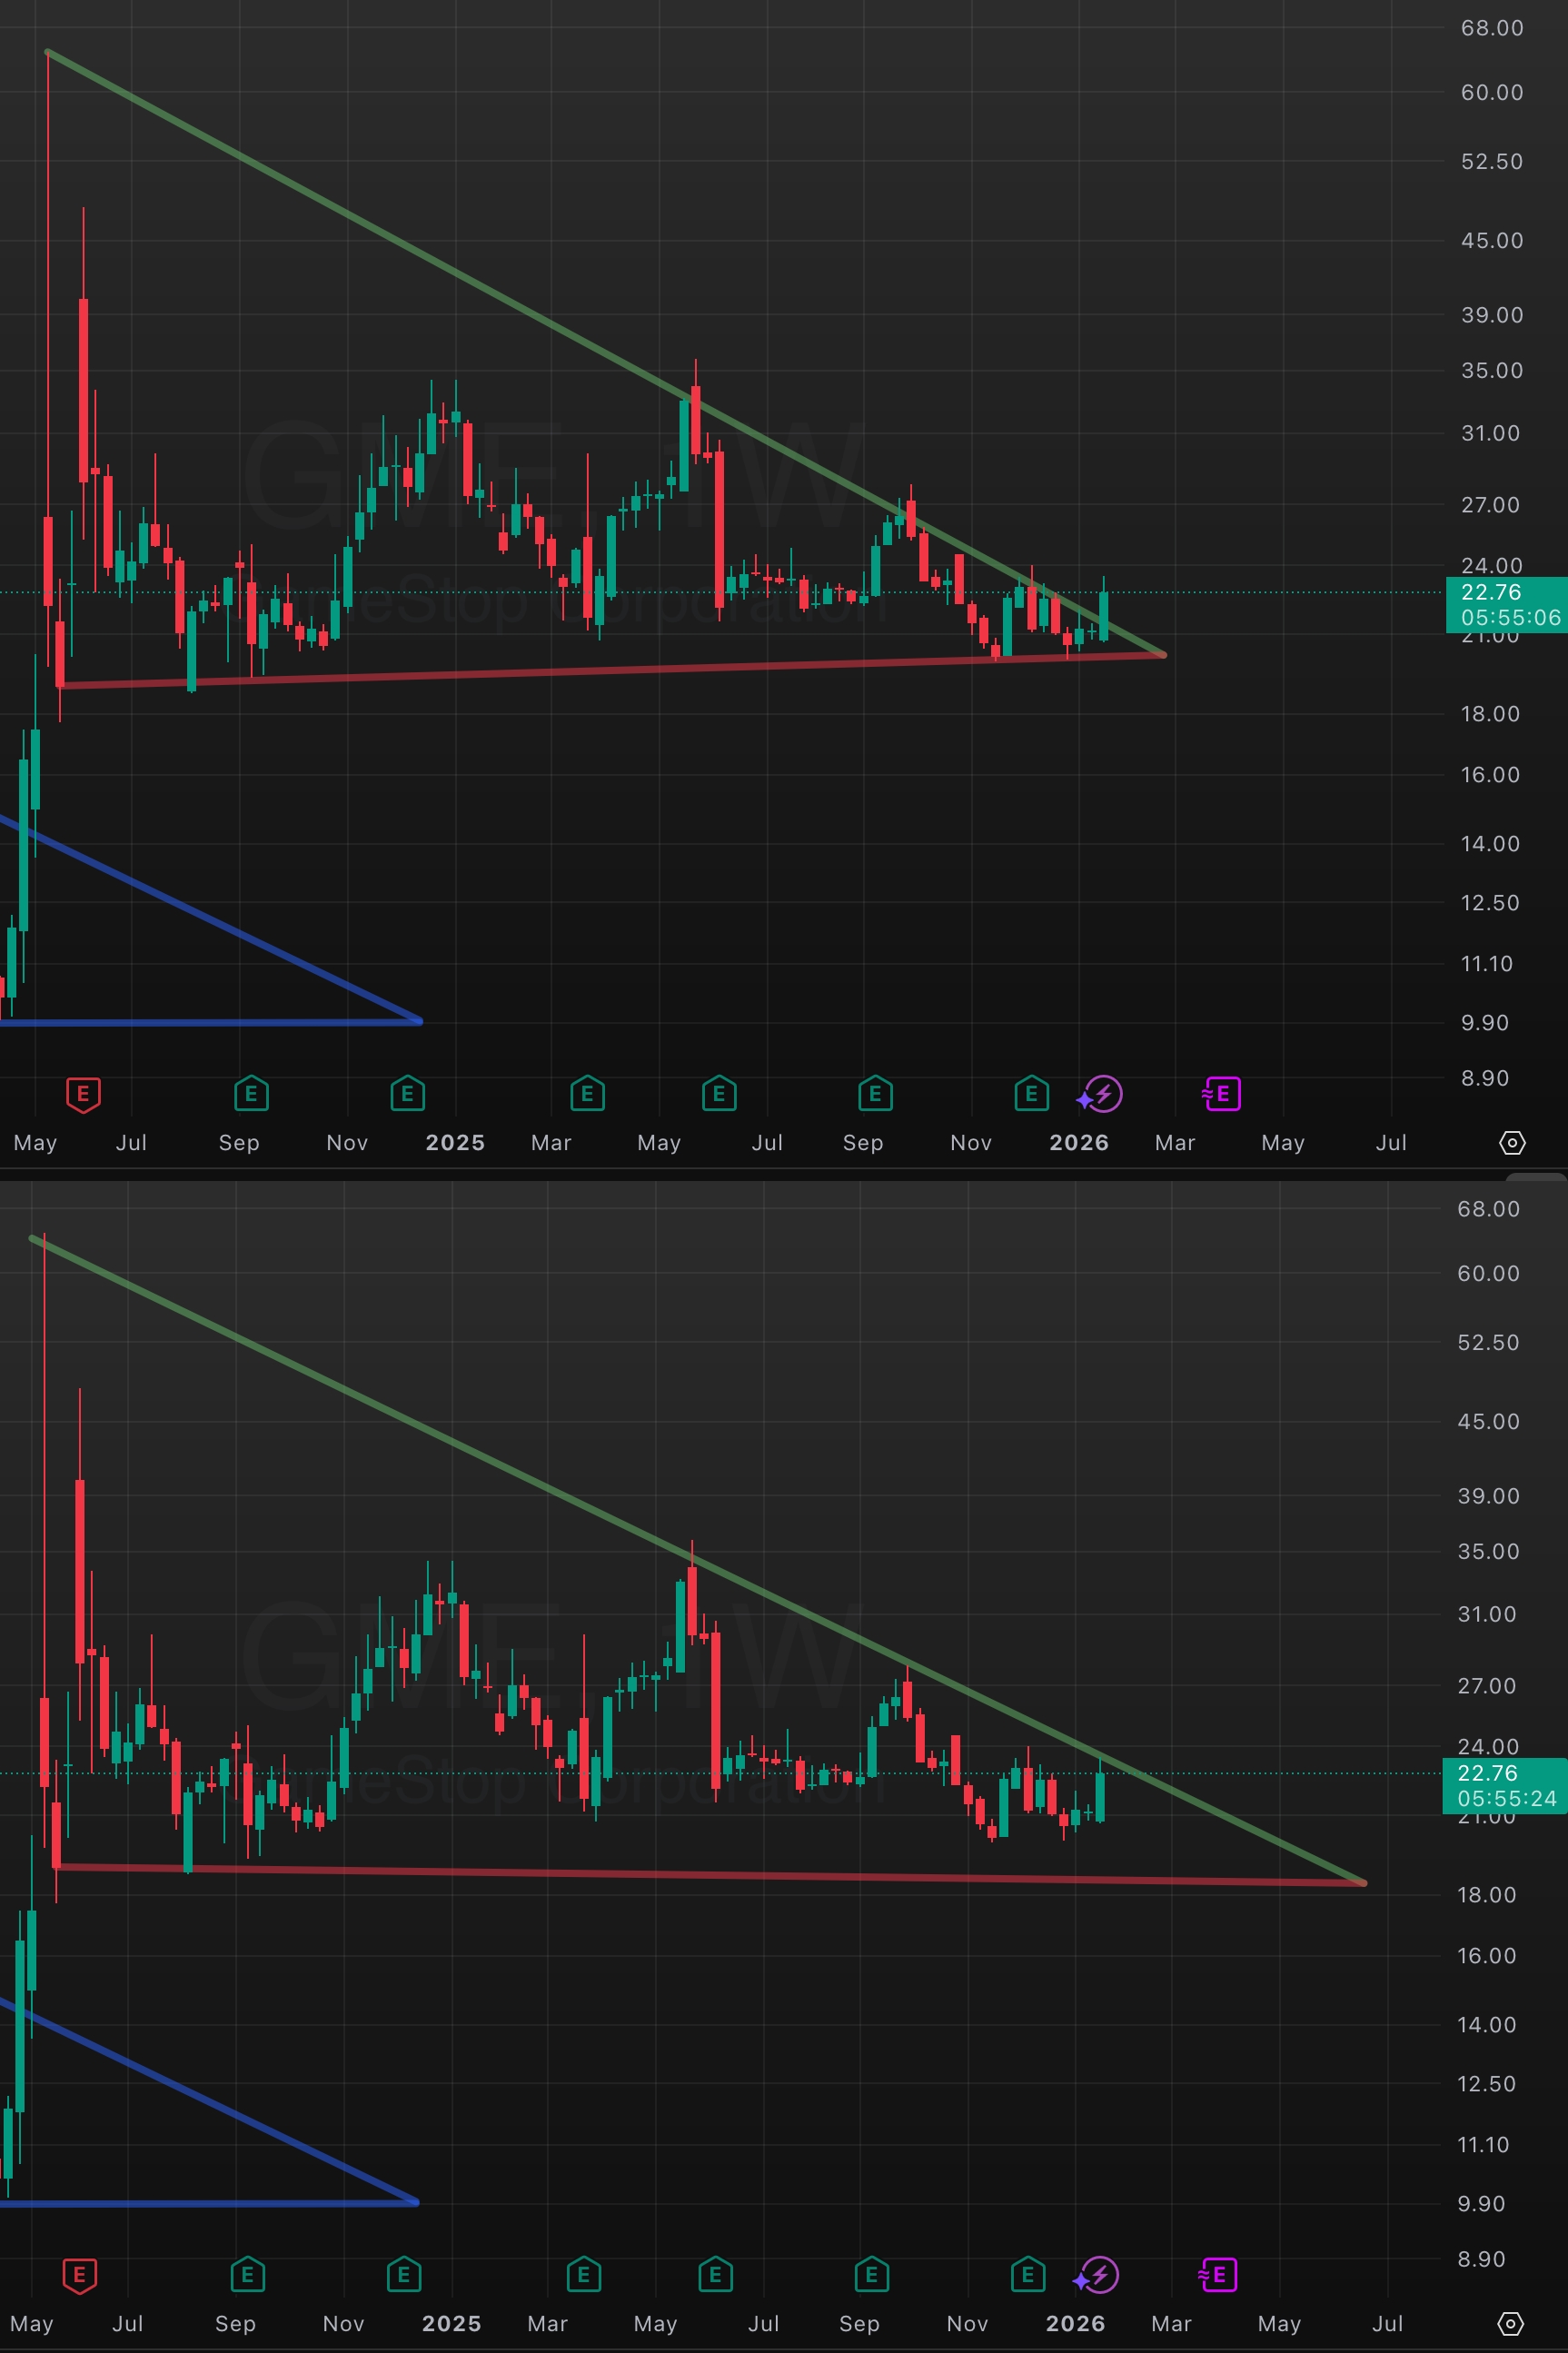
Task: View lower chart's December 2025 earnings marker
Action: (1027, 2275)
